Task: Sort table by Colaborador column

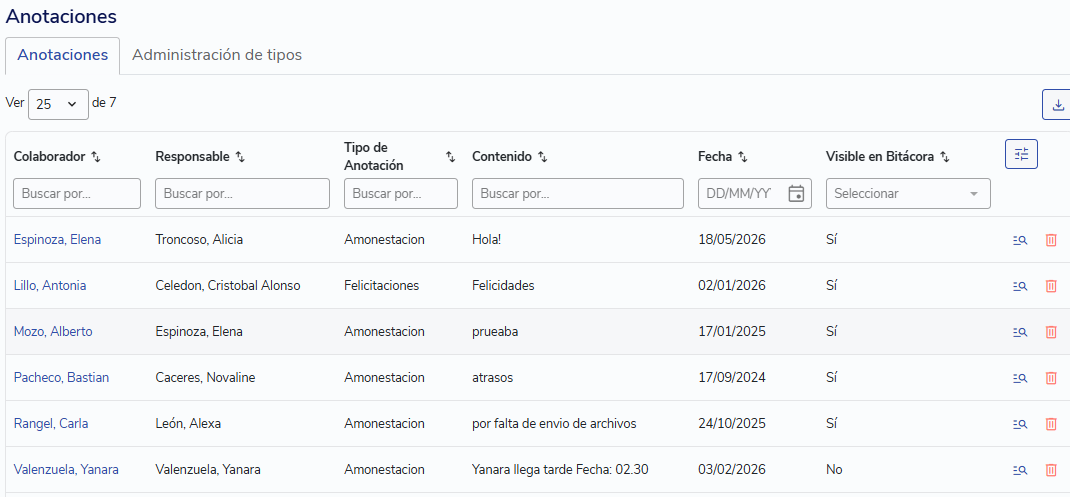Action: point(96,157)
